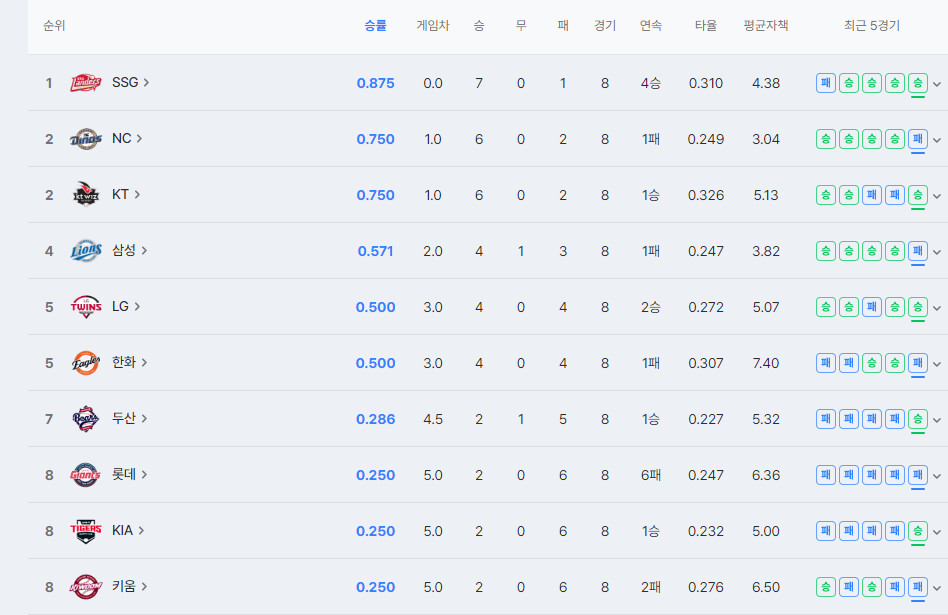Viewport: 948px width, 615px height.
Task: Click KIA's latest win result badge
Action: coord(918,531)
